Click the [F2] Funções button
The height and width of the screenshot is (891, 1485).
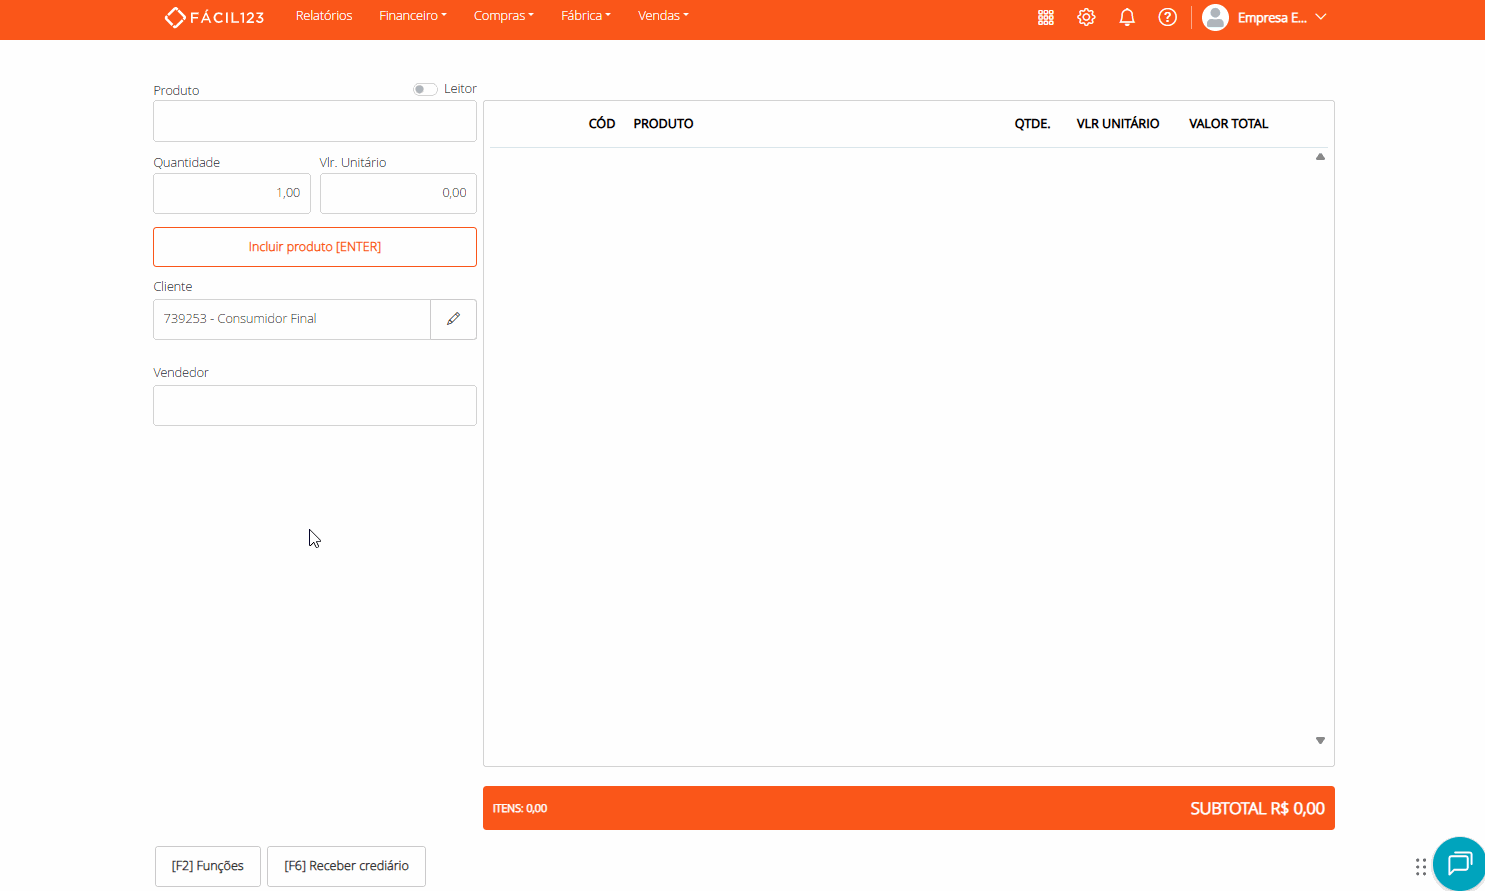(208, 866)
